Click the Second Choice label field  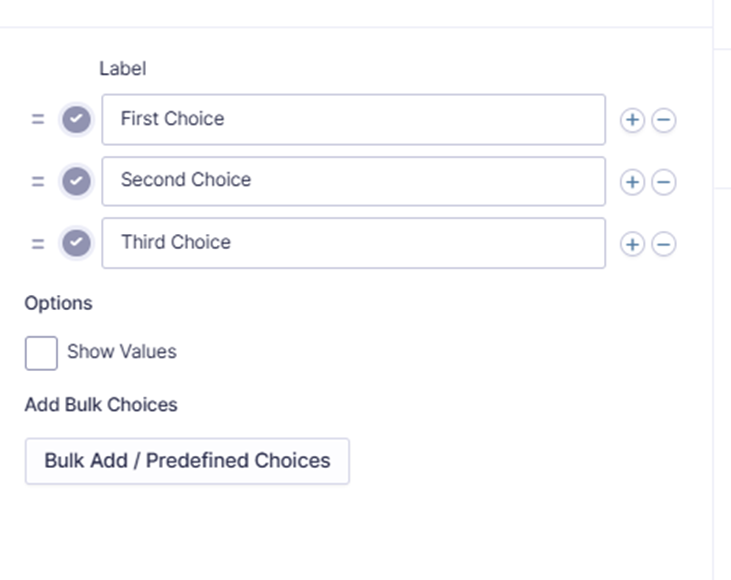coord(353,181)
